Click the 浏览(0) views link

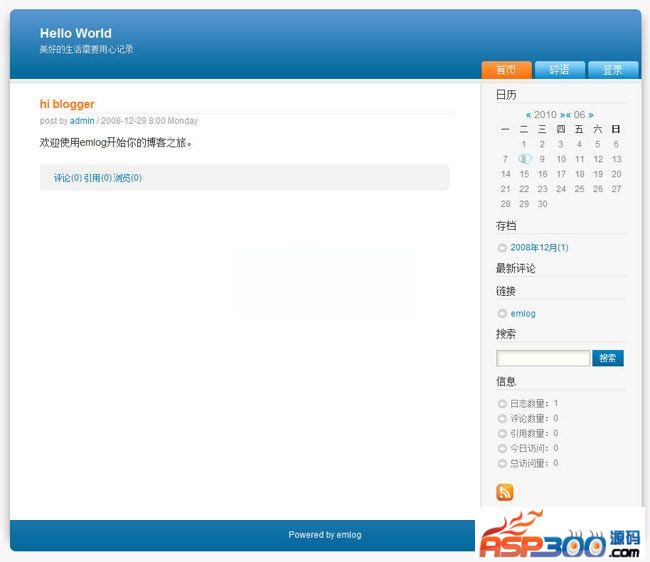tap(128, 178)
